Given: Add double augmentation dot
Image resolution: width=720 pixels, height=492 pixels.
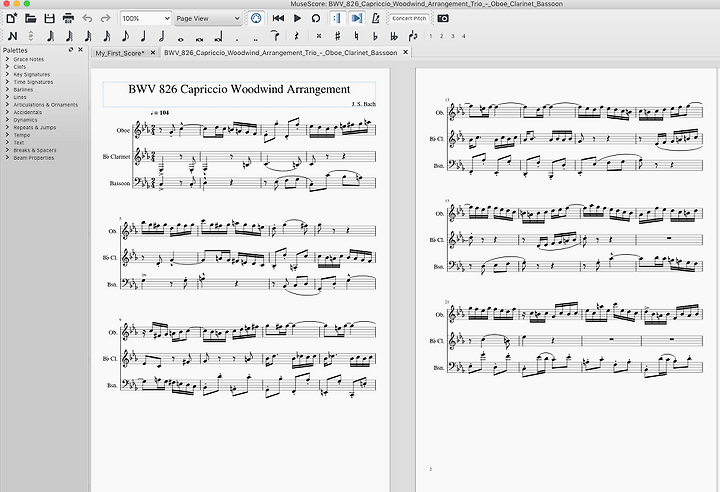Looking at the screenshot, I should 256,39.
